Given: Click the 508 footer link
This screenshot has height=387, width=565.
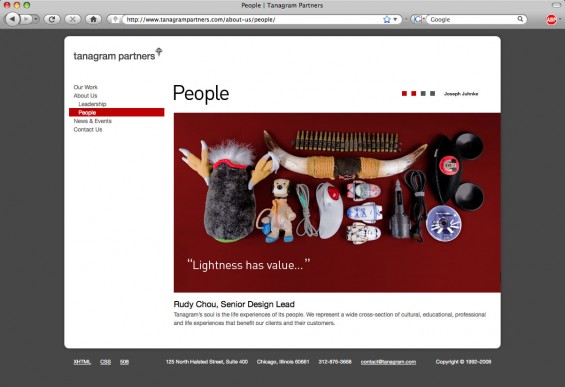Looking at the screenshot, I should (x=124, y=362).
